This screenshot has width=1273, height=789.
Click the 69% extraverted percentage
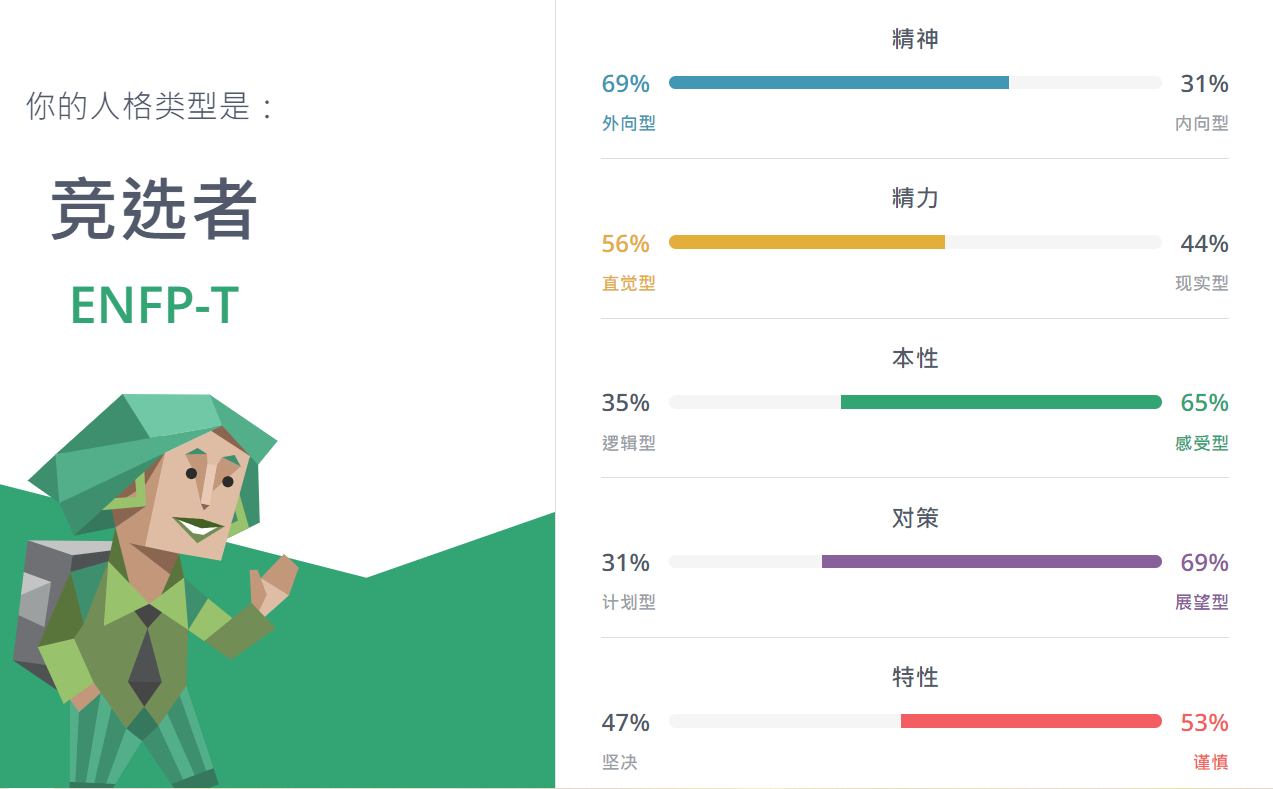(625, 84)
